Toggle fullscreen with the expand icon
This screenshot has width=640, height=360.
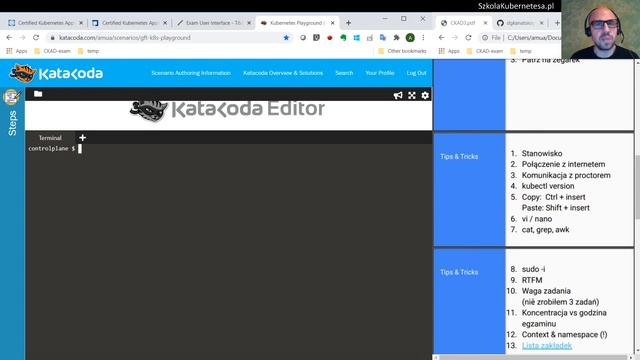[x=412, y=95]
